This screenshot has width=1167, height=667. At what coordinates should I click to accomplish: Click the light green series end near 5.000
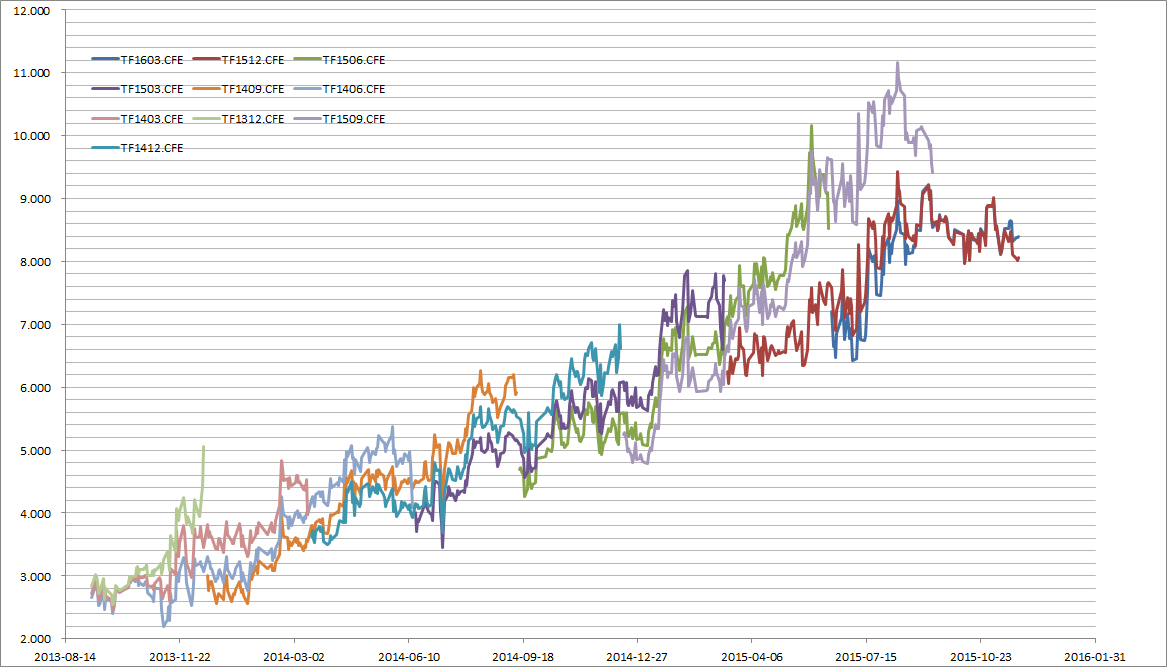pos(203,448)
